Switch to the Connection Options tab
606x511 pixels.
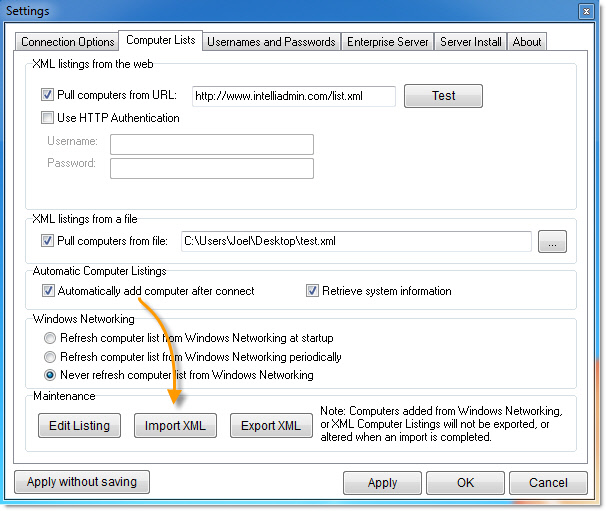pyautogui.click(x=67, y=42)
